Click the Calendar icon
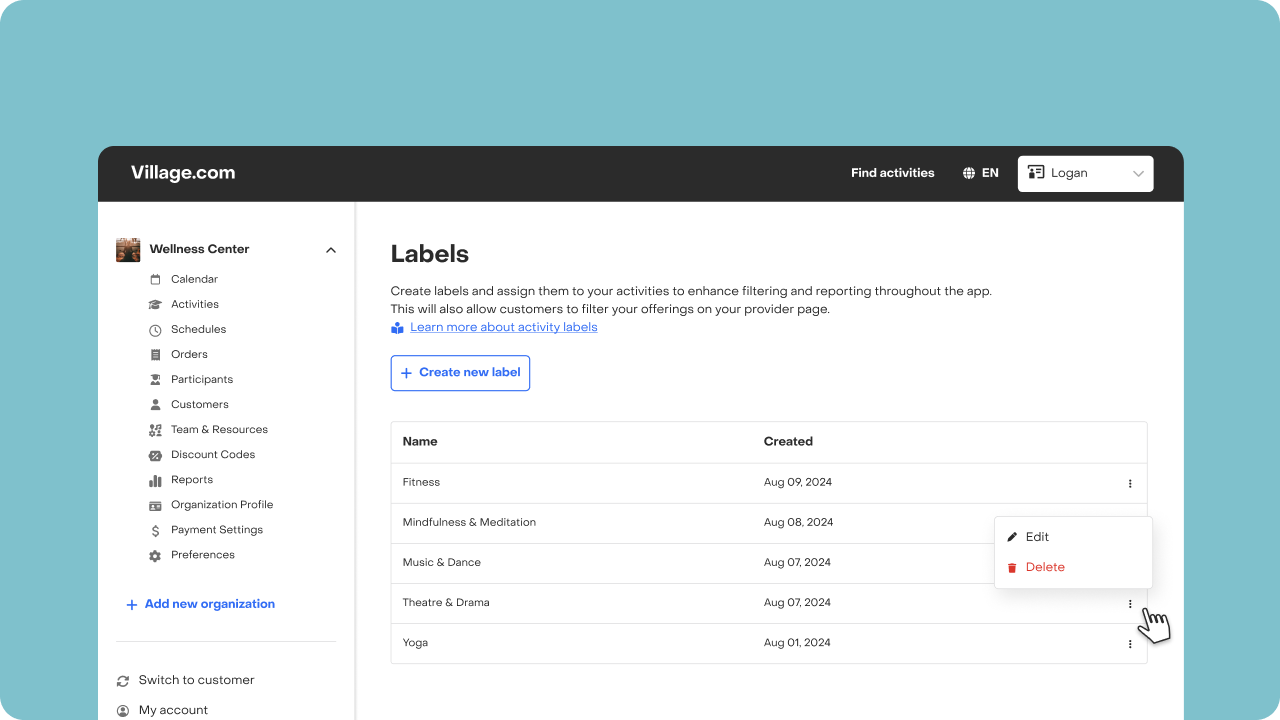Screen dimensions: 1280x720 point(155,280)
